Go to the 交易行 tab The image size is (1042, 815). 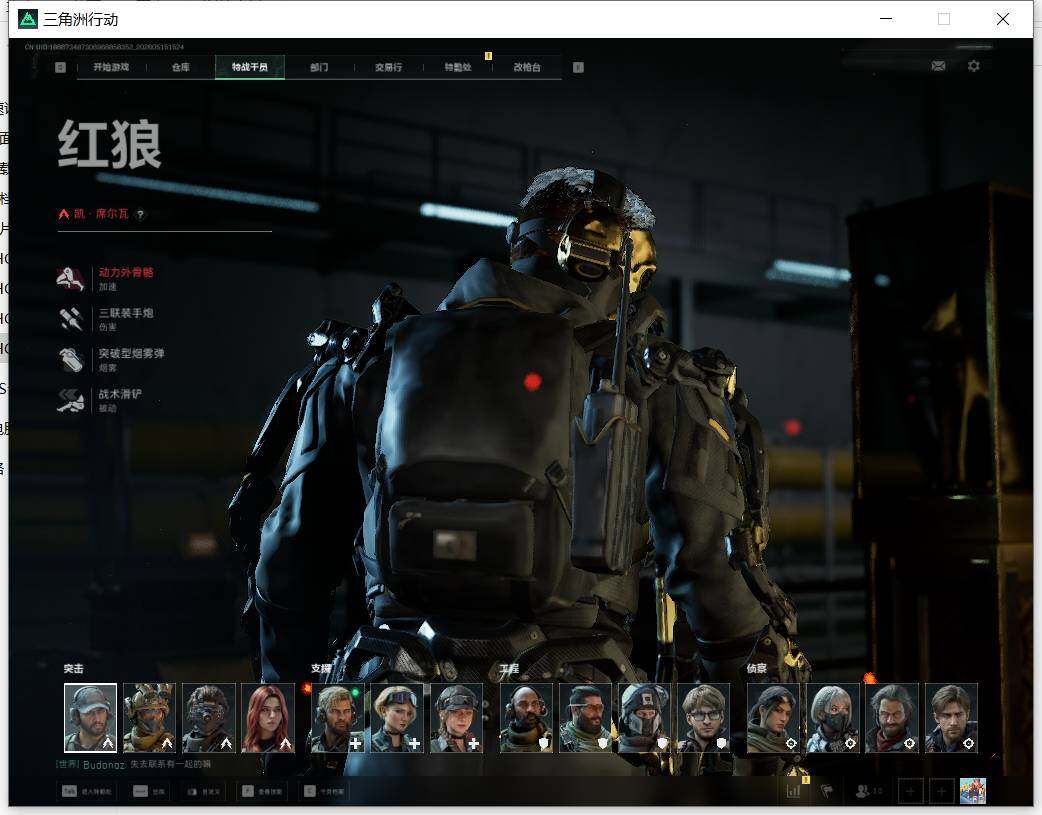click(388, 67)
